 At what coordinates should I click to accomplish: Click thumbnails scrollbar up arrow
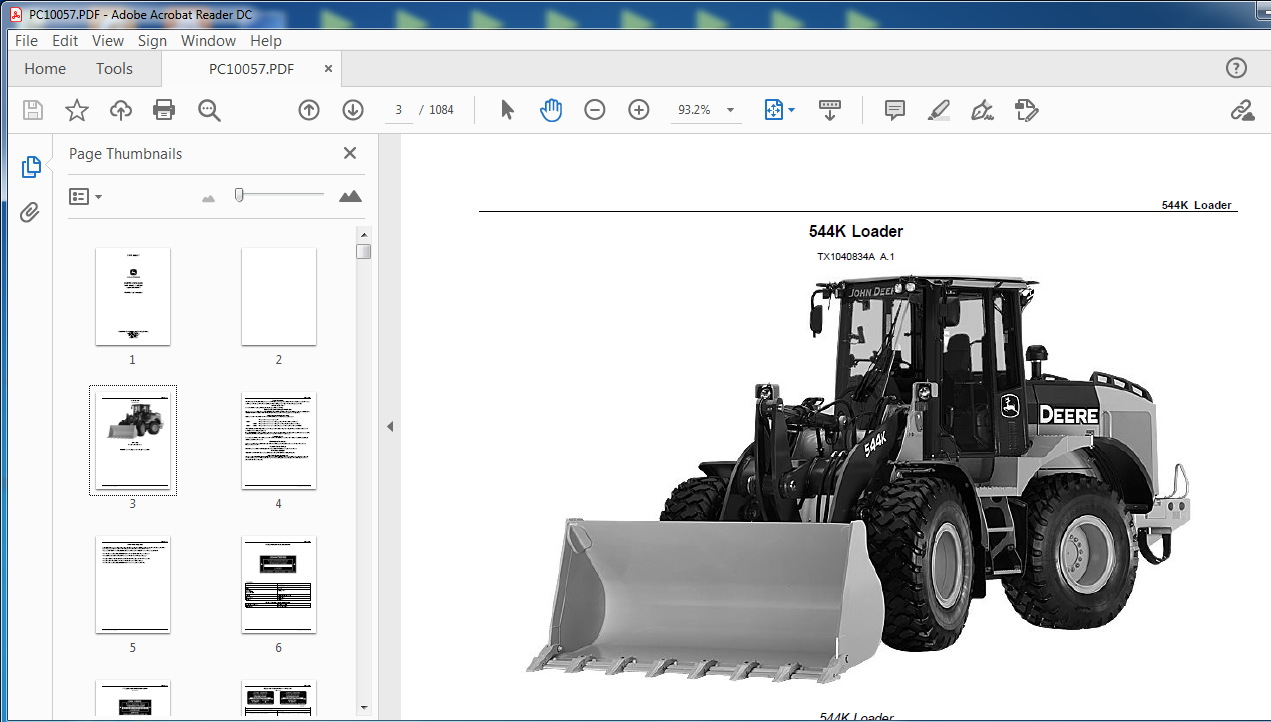tap(364, 234)
